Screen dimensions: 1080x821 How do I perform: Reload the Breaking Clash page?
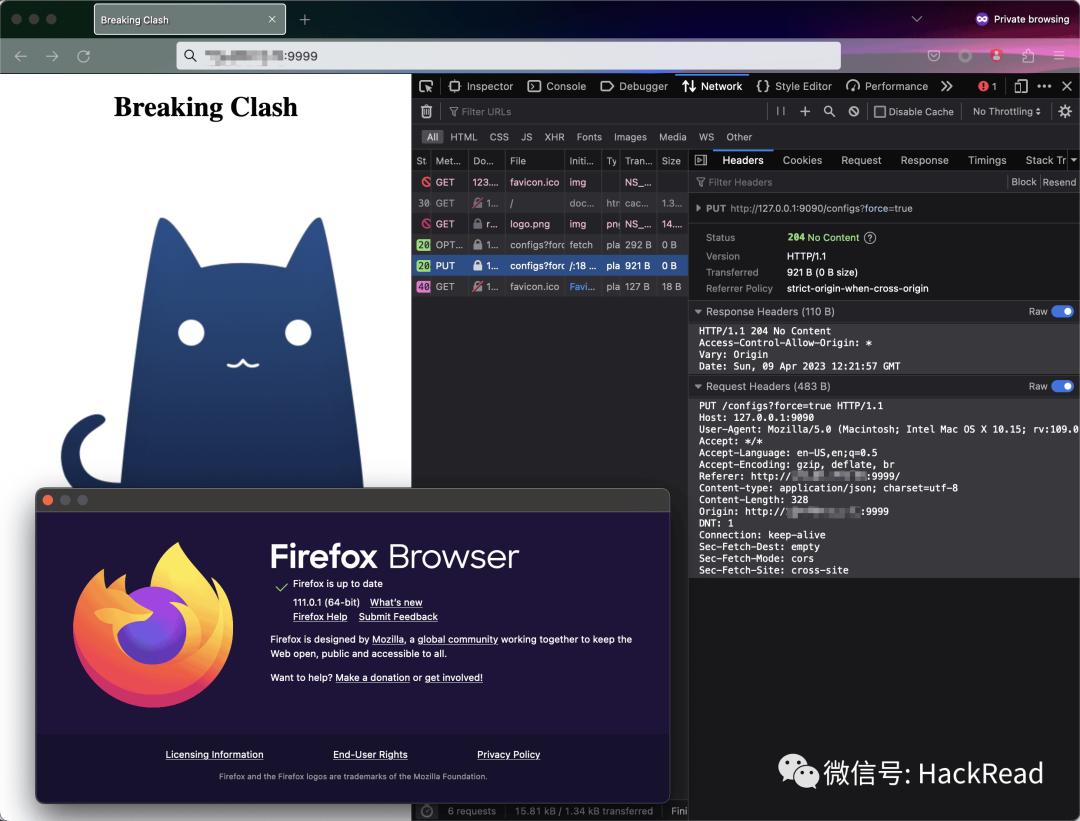pyautogui.click(x=83, y=56)
